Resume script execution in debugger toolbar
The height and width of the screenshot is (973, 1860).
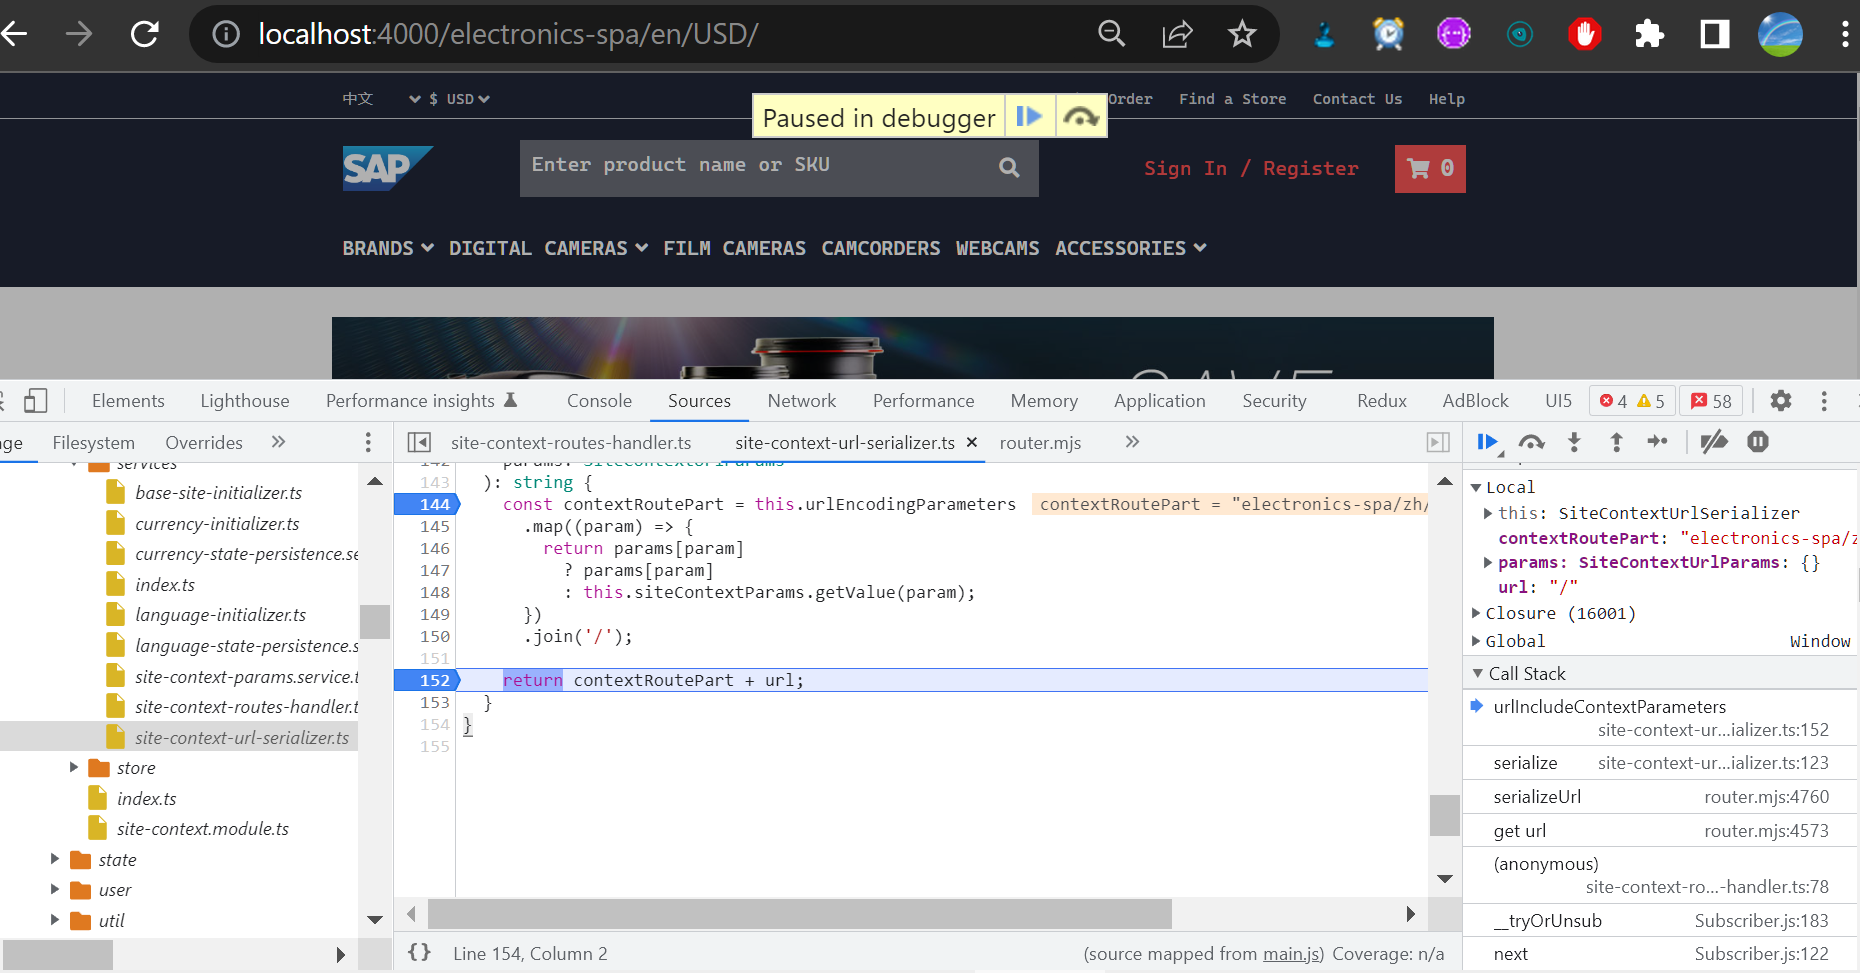pos(1488,442)
